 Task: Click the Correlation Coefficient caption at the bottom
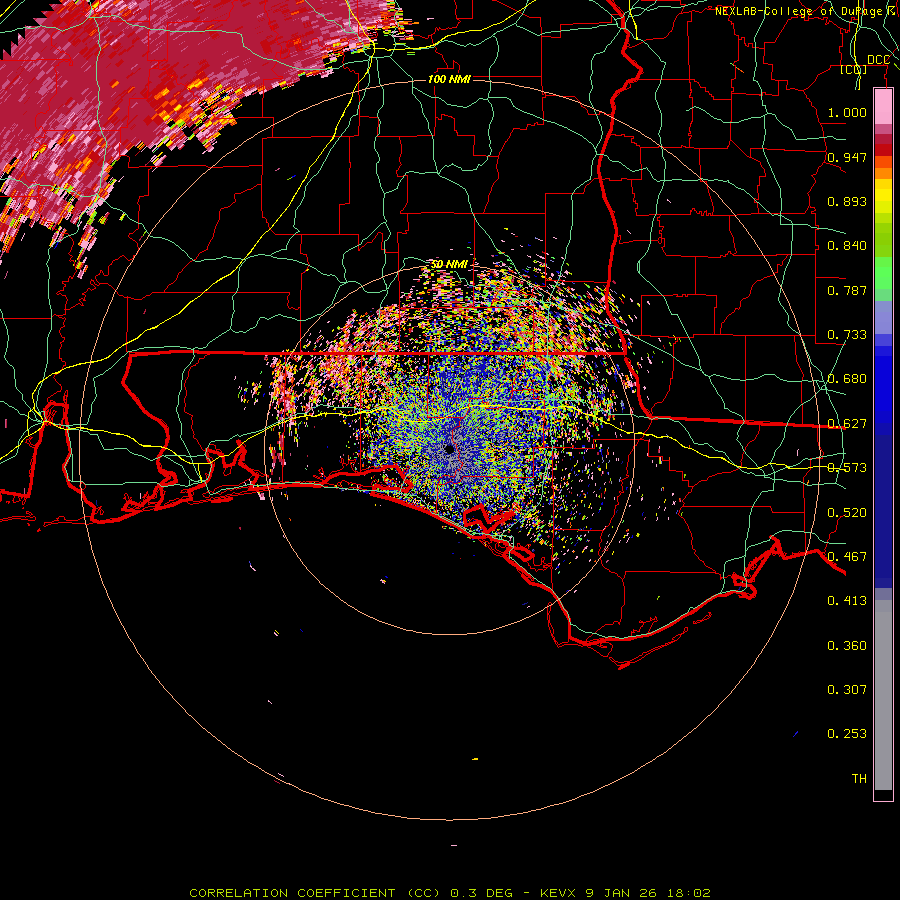coord(450,893)
